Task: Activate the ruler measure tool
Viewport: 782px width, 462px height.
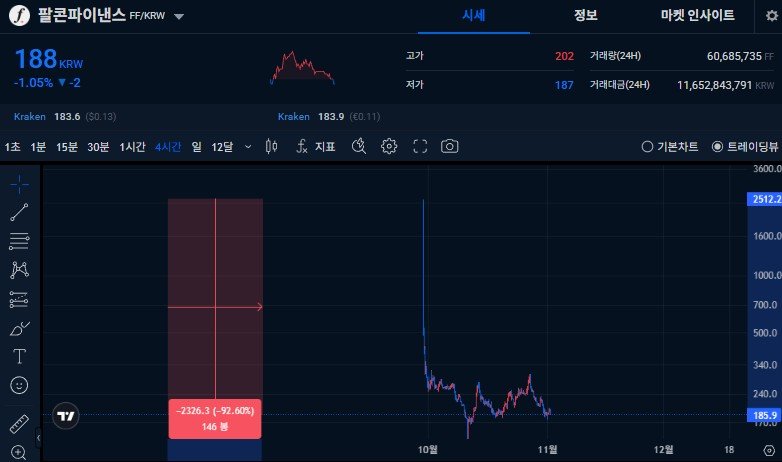Action: (x=19, y=423)
